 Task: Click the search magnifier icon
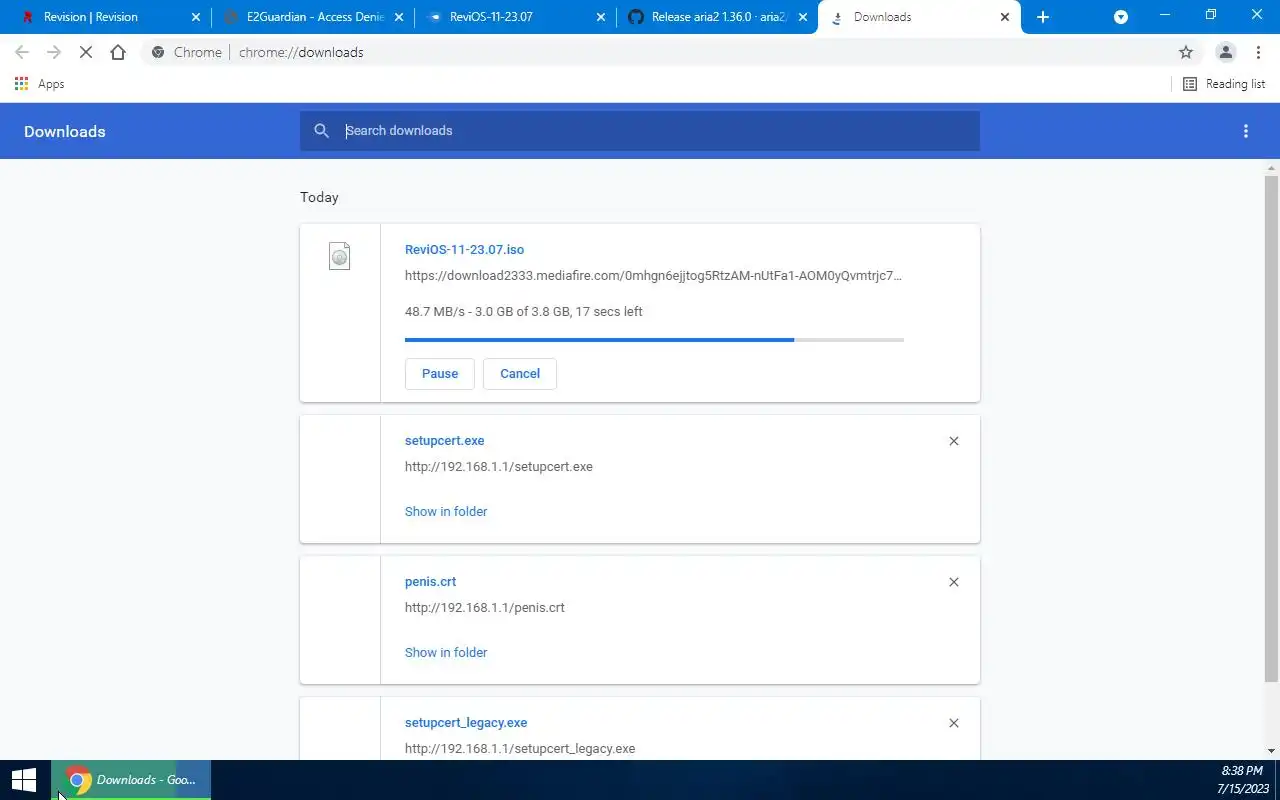click(321, 131)
